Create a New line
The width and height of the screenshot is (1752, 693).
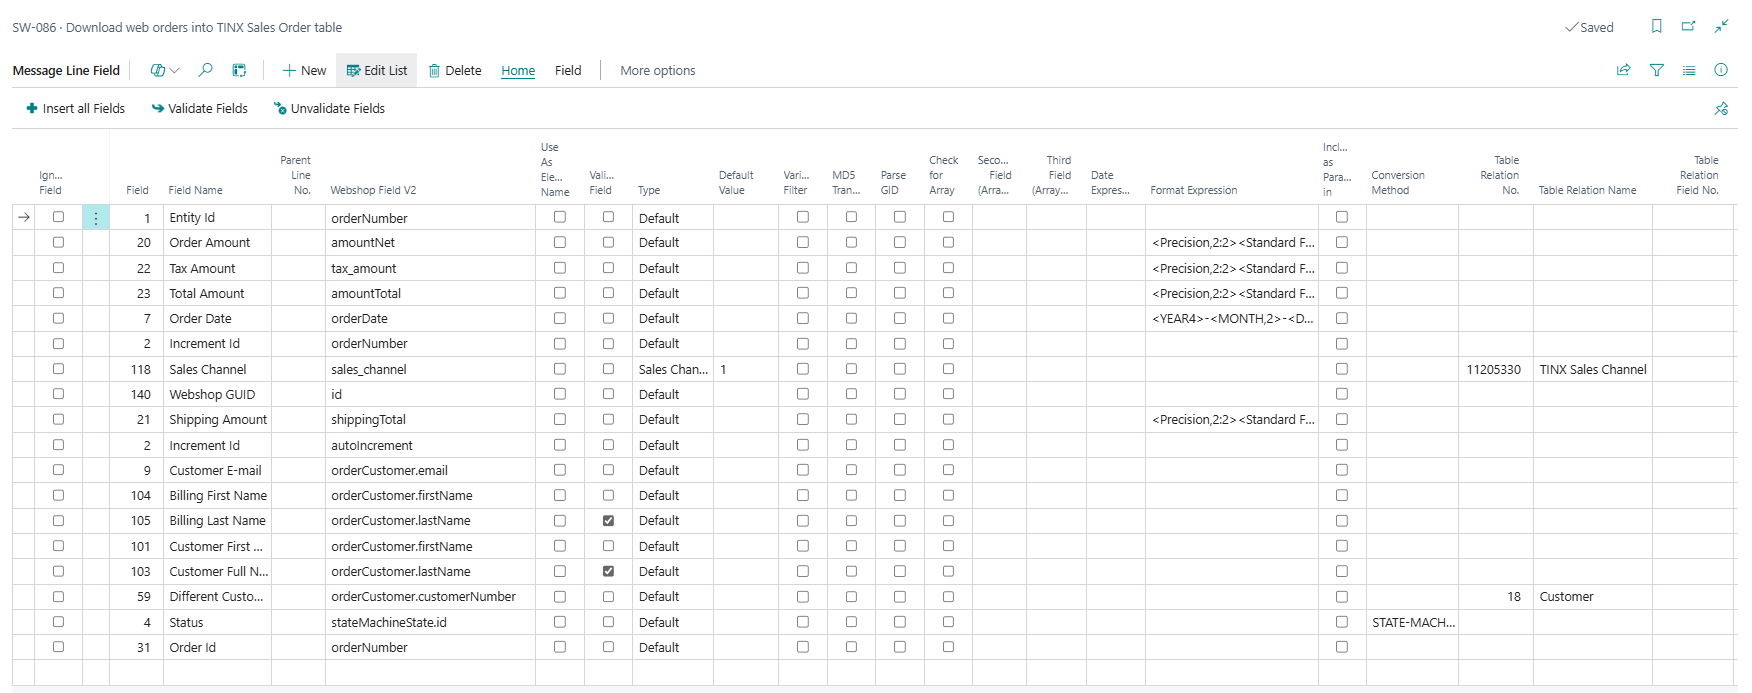304,70
